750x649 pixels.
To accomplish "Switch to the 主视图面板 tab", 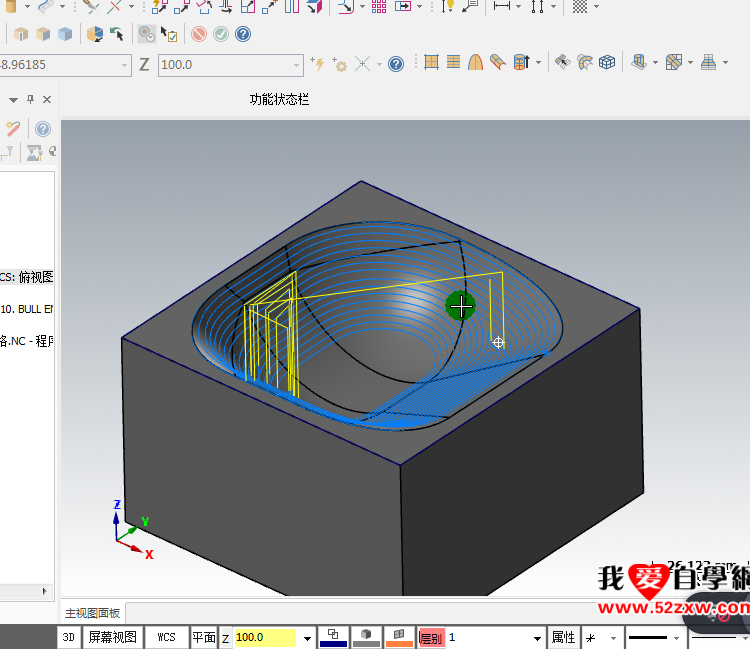I will (x=92, y=613).
